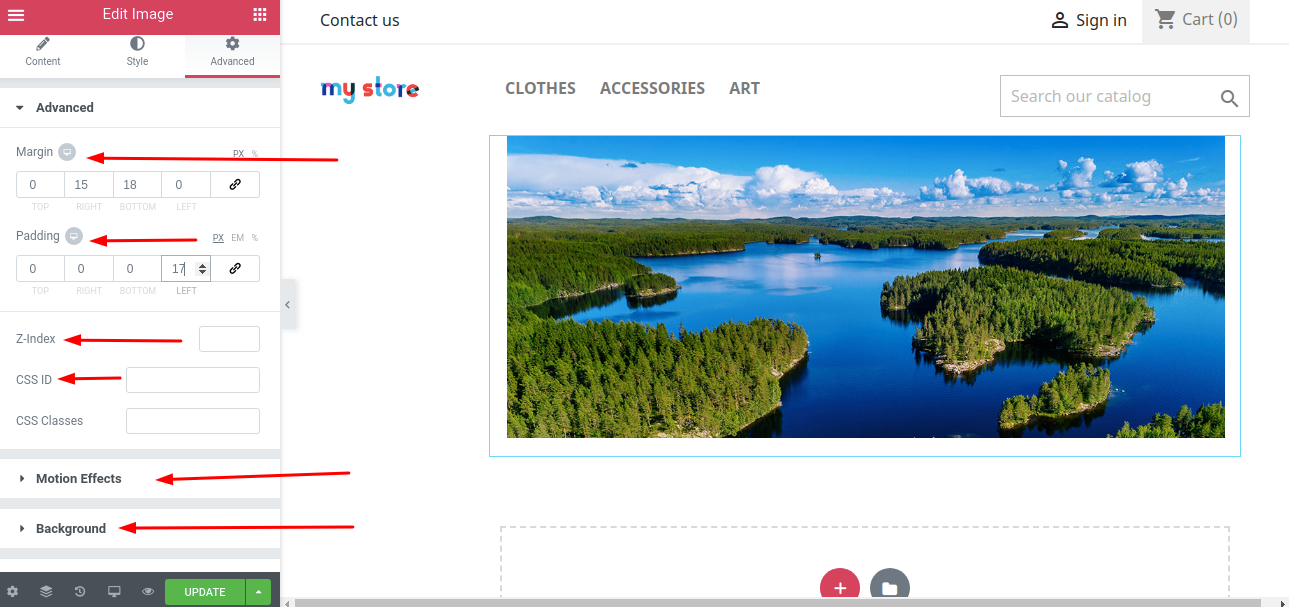Image resolution: width=1289 pixels, height=607 pixels.
Task: Click the Z-Index input field
Action: 229,339
